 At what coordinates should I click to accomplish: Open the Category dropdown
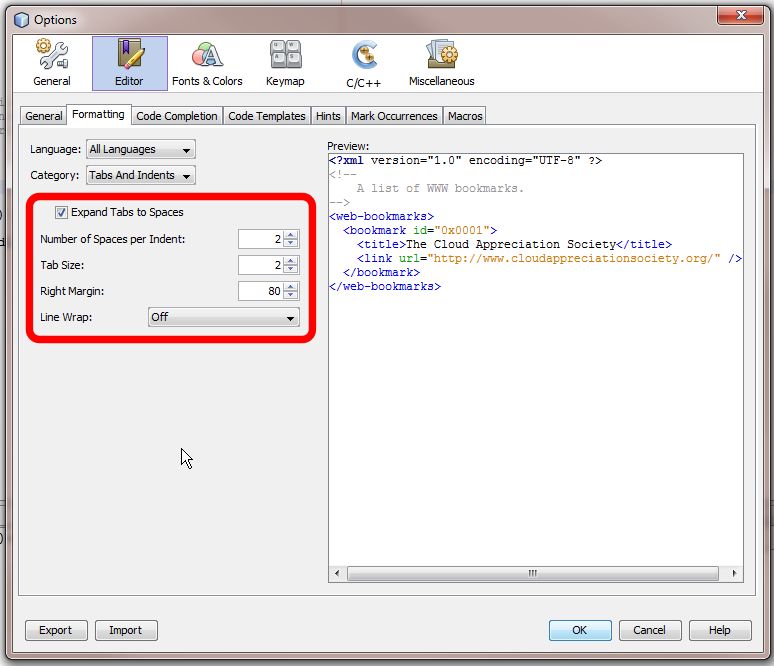pyautogui.click(x=141, y=175)
